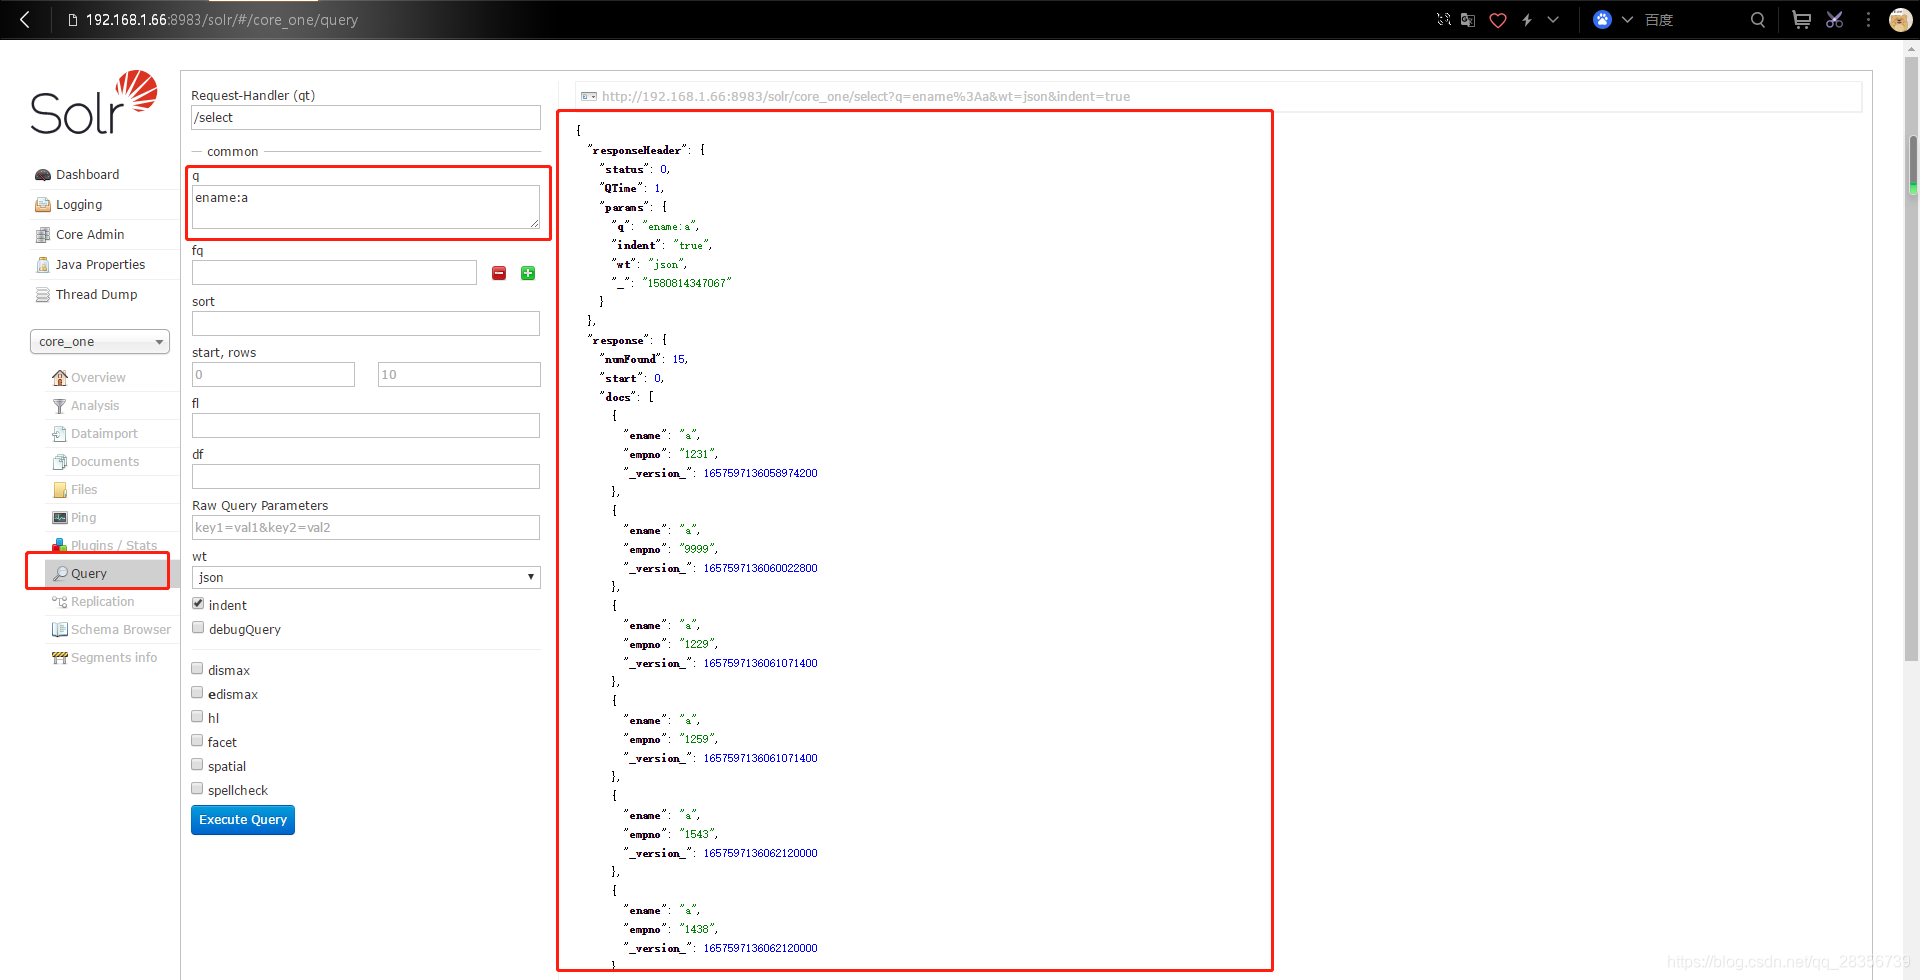The width and height of the screenshot is (1920, 980).
Task: Click the red heart favorite icon
Action: point(1498,20)
